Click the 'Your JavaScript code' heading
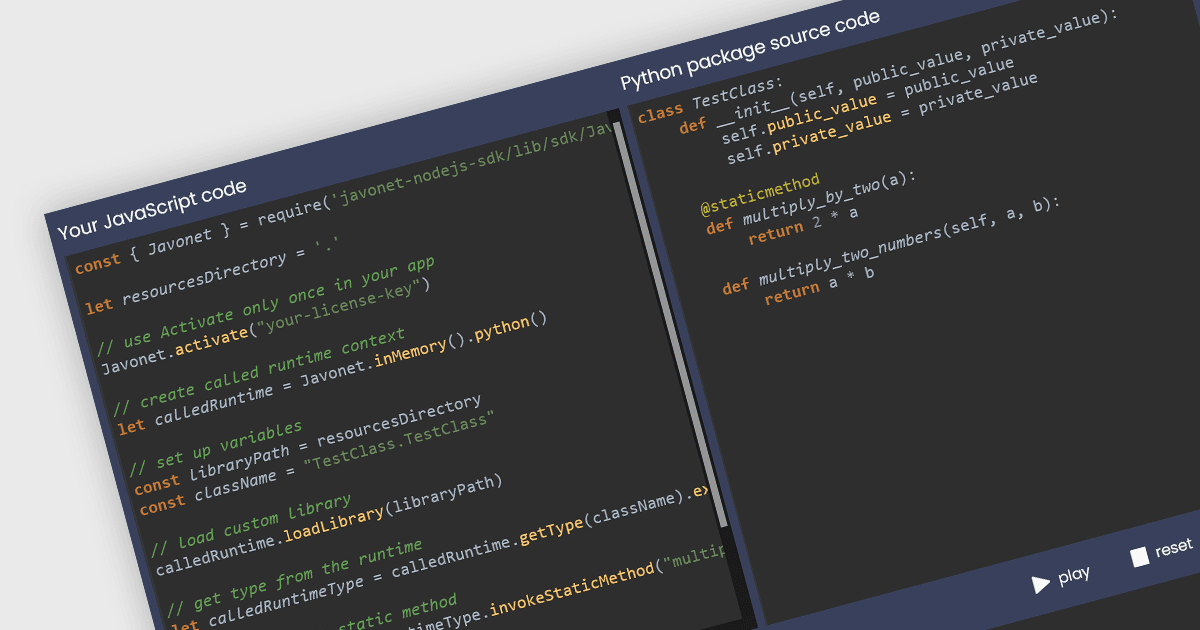Screen dimensions: 1200x630 (x=152, y=210)
